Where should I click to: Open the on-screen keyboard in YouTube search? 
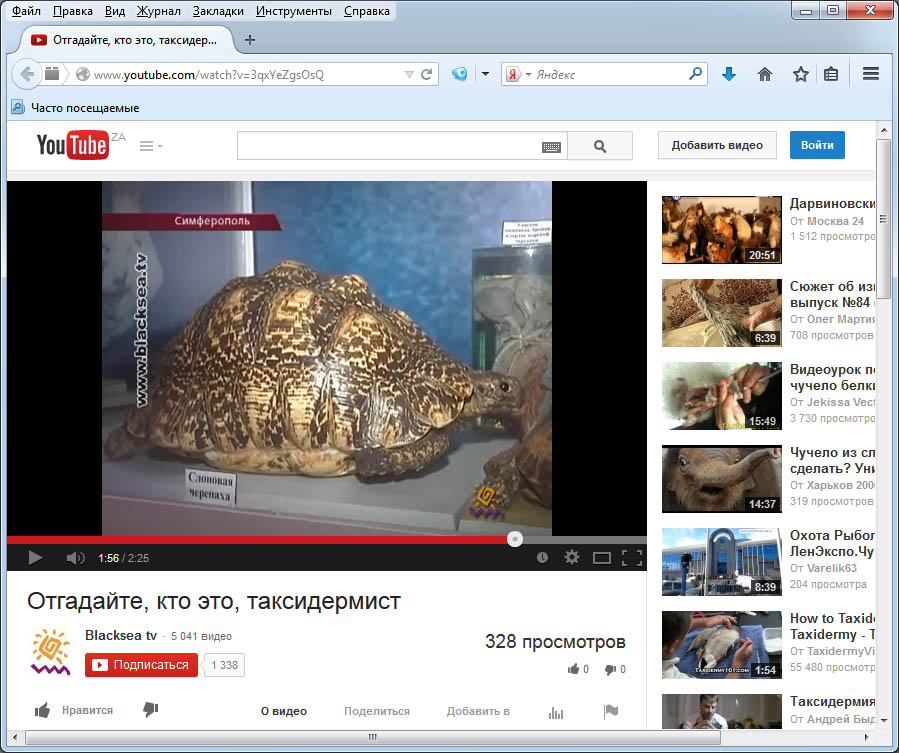[551, 146]
